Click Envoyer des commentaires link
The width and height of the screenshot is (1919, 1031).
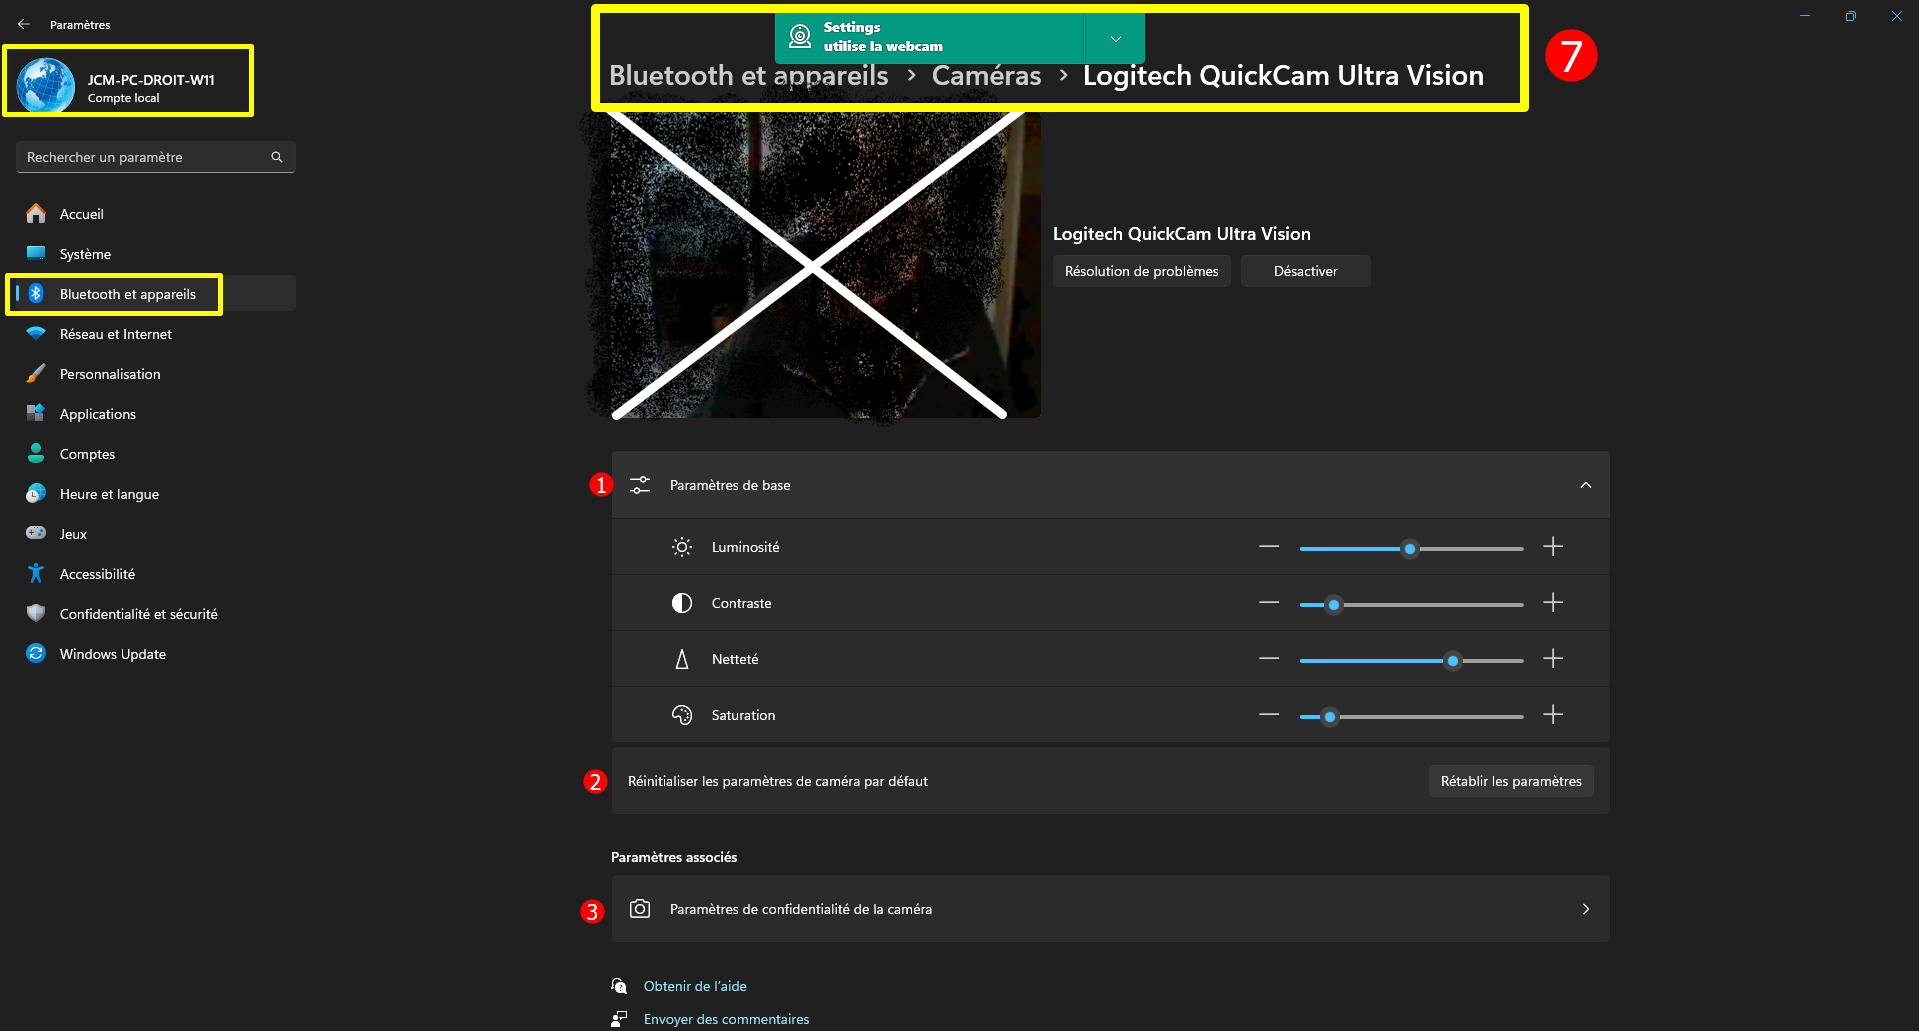[x=727, y=1019]
